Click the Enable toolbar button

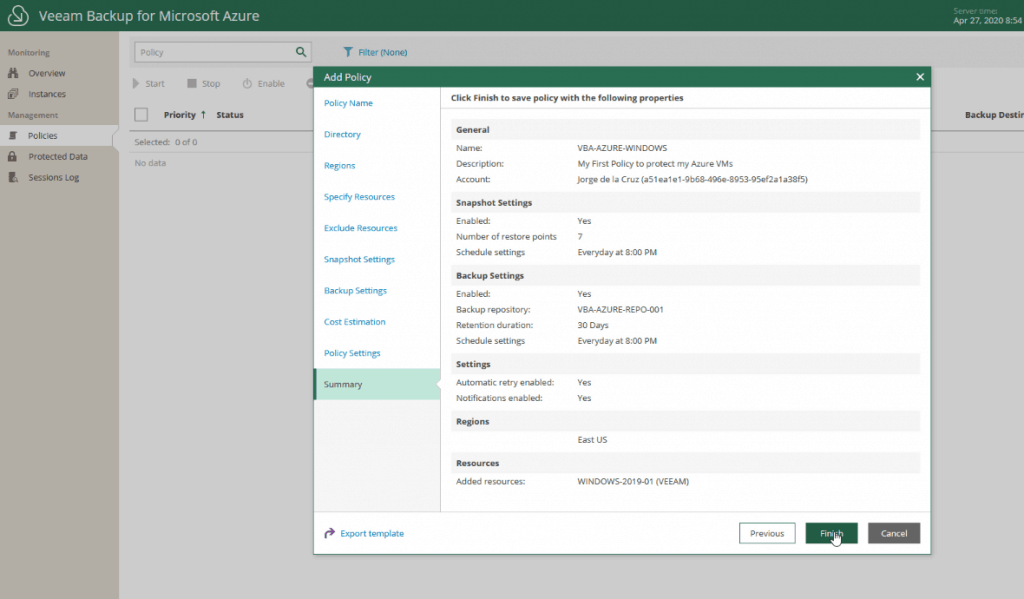263,84
